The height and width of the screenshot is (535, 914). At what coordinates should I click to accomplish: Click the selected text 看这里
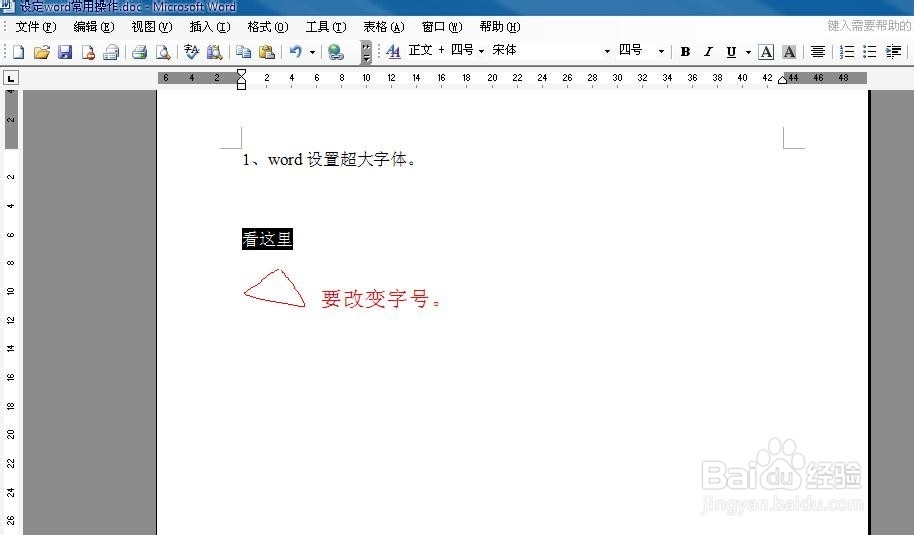268,239
